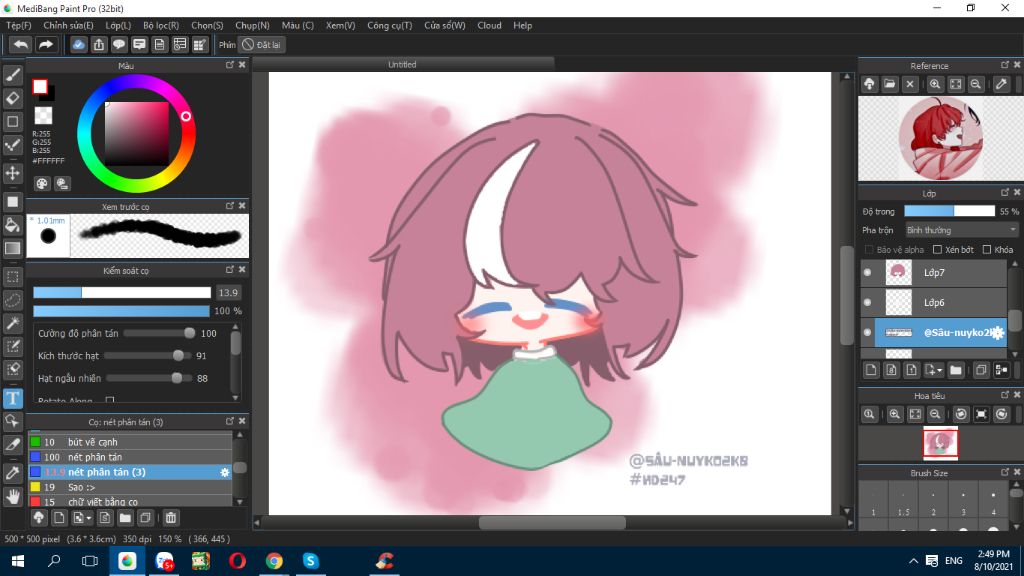The width and height of the screenshot is (1024, 576).
Task: Activate the Text tool
Action: tap(12, 398)
